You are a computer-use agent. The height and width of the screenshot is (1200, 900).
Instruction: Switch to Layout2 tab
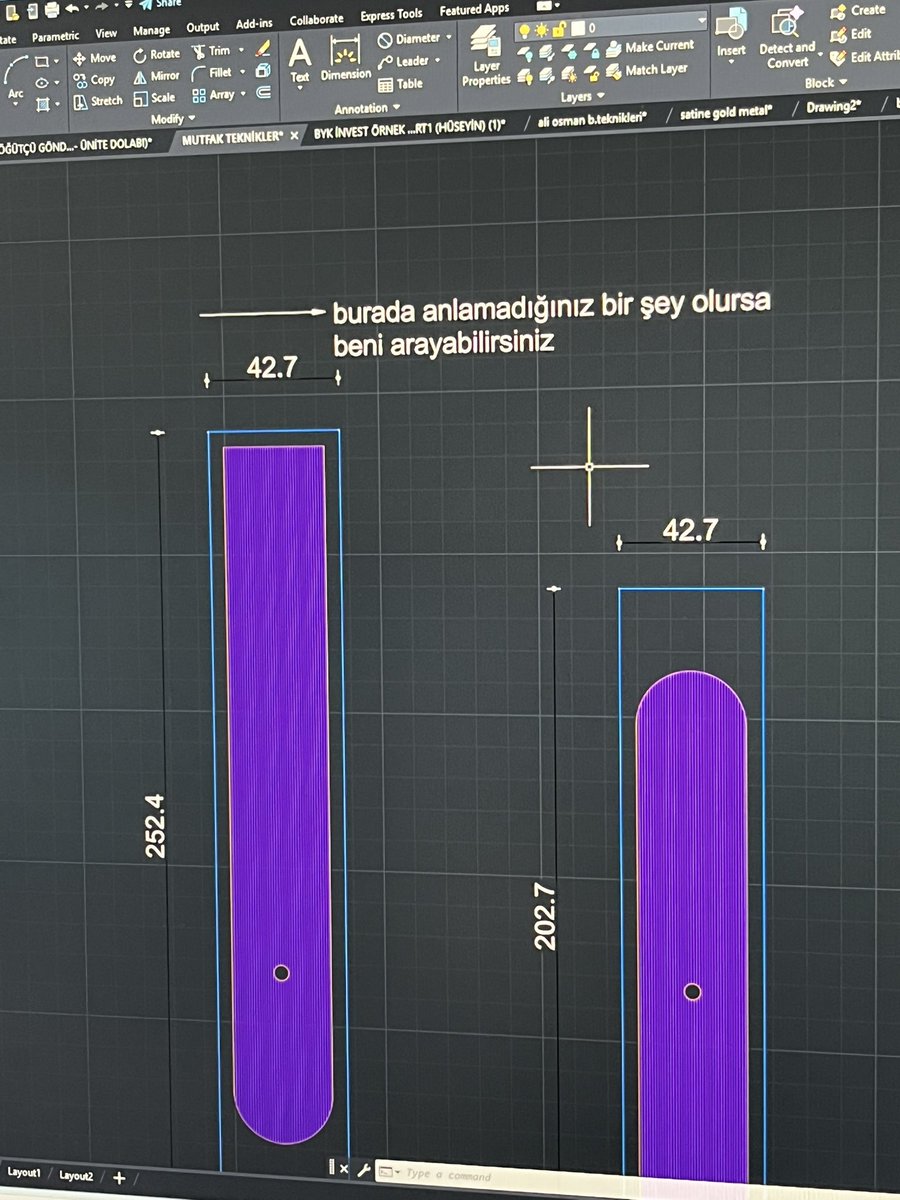pyautogui.click(x=76, y=1176)
